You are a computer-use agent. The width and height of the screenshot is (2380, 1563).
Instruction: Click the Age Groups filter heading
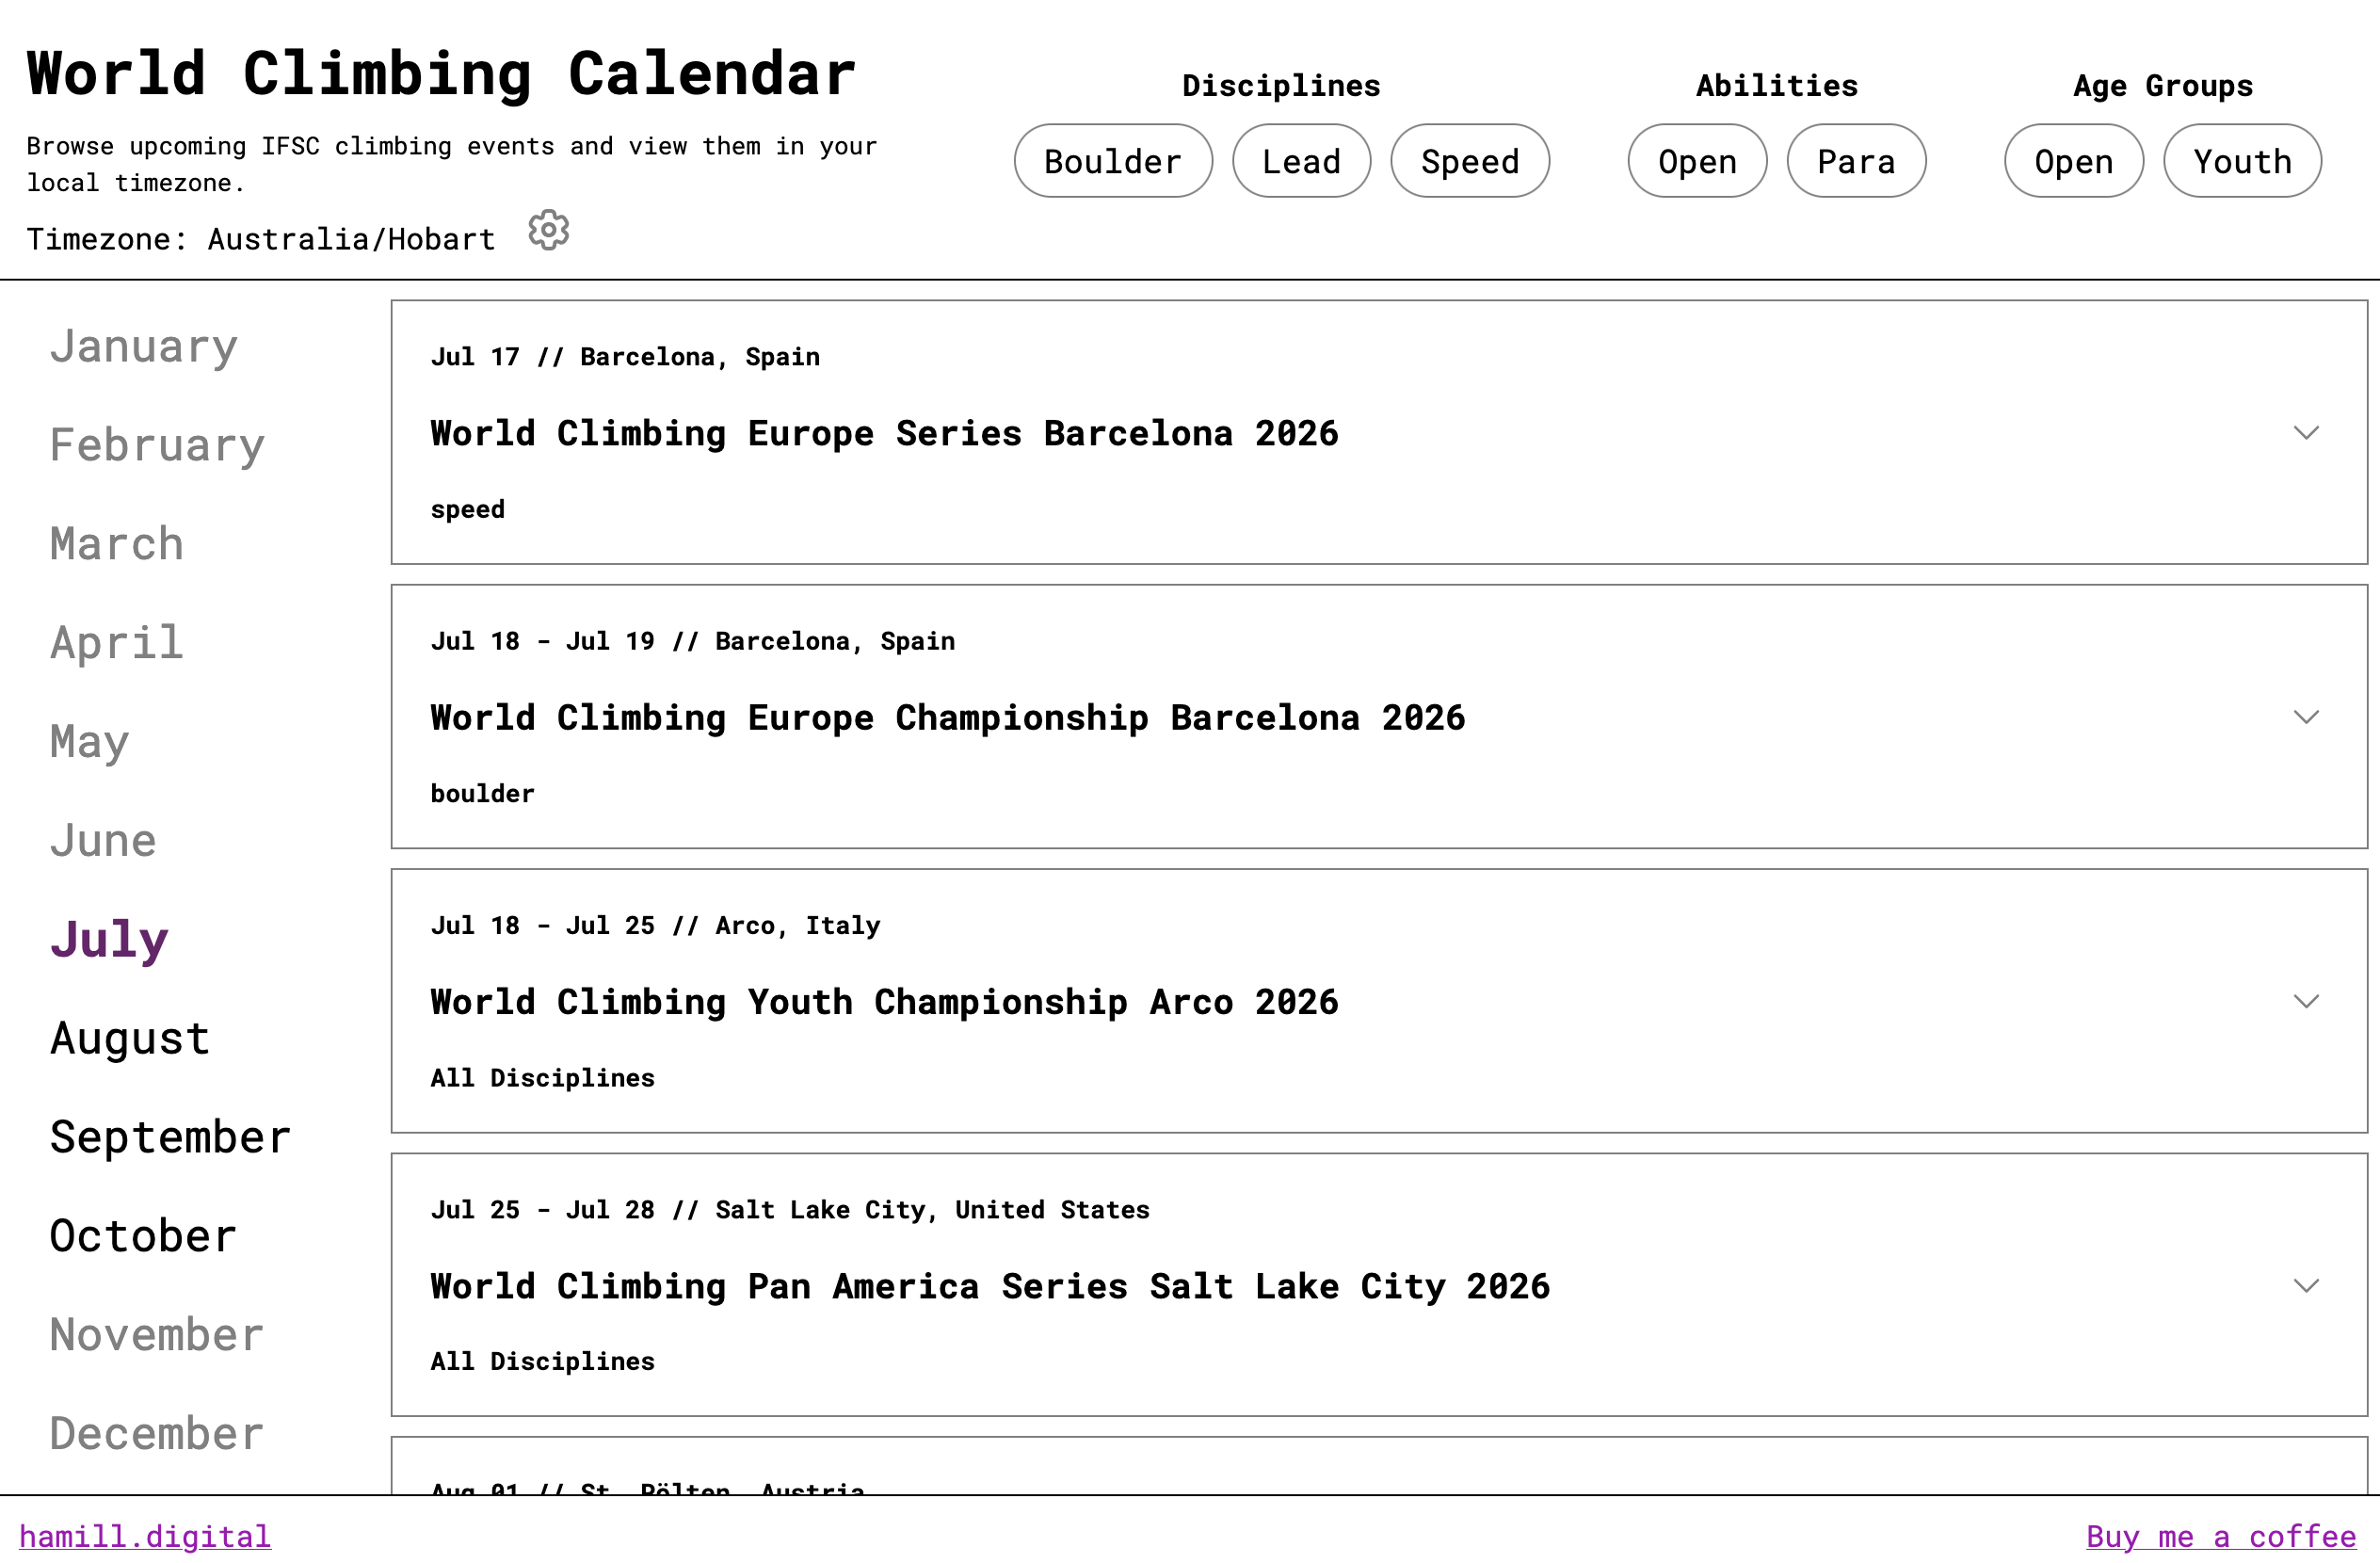click(2163, 85)
